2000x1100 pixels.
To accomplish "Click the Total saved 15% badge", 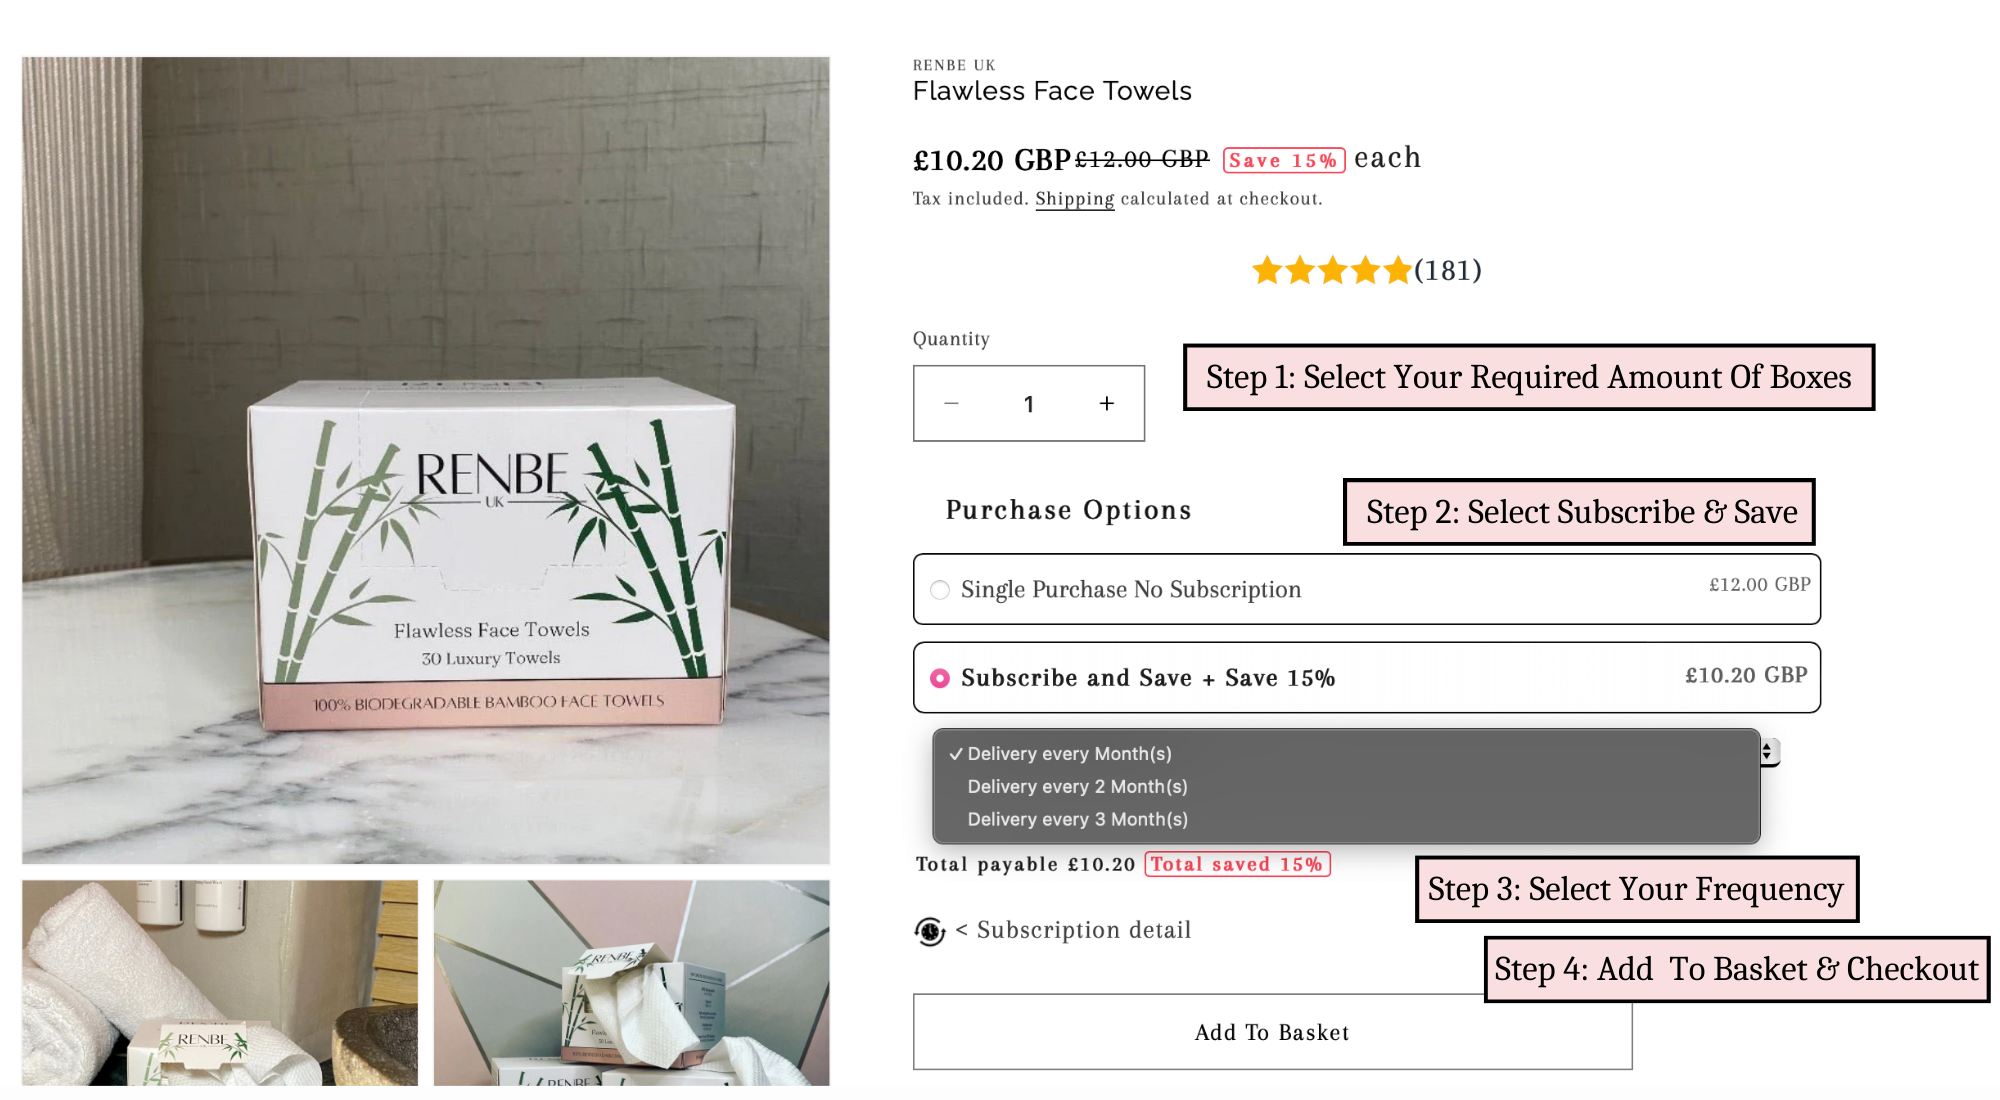I will pos(1237,864).
